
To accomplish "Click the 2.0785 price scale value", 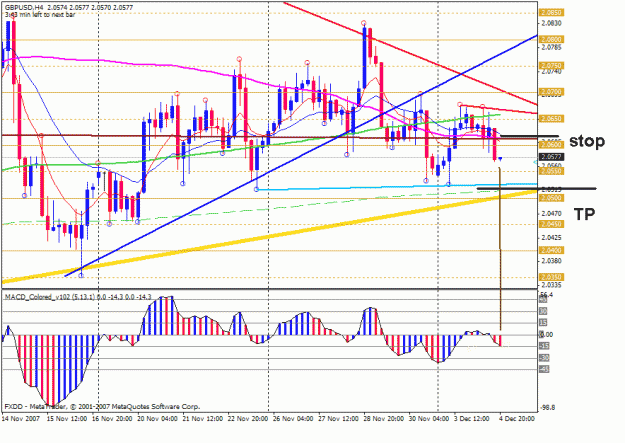I will click(x=551, y=47).
